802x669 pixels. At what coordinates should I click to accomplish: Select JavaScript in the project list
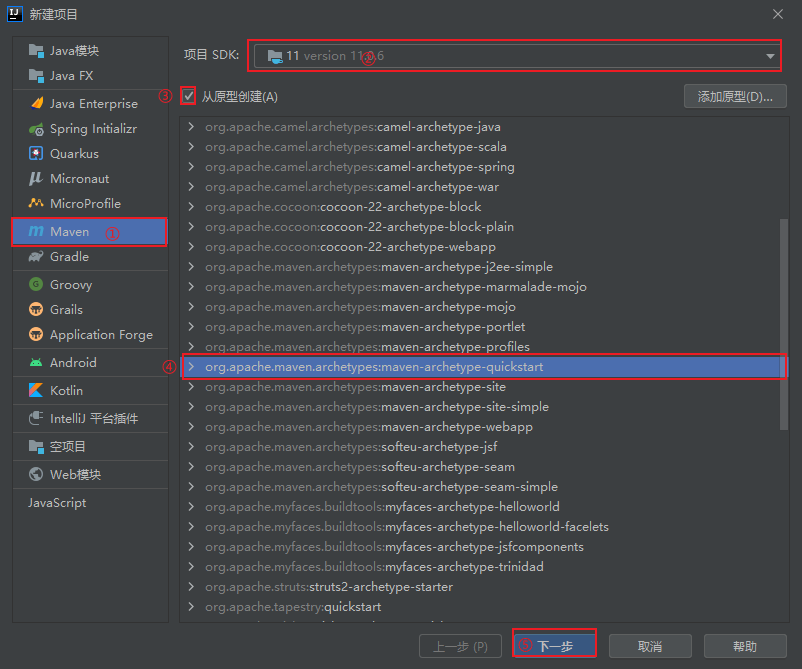91,502
